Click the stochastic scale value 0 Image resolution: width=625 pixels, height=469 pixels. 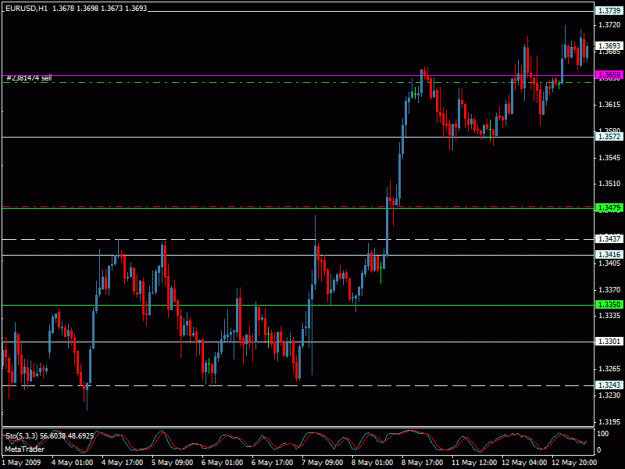599,451
